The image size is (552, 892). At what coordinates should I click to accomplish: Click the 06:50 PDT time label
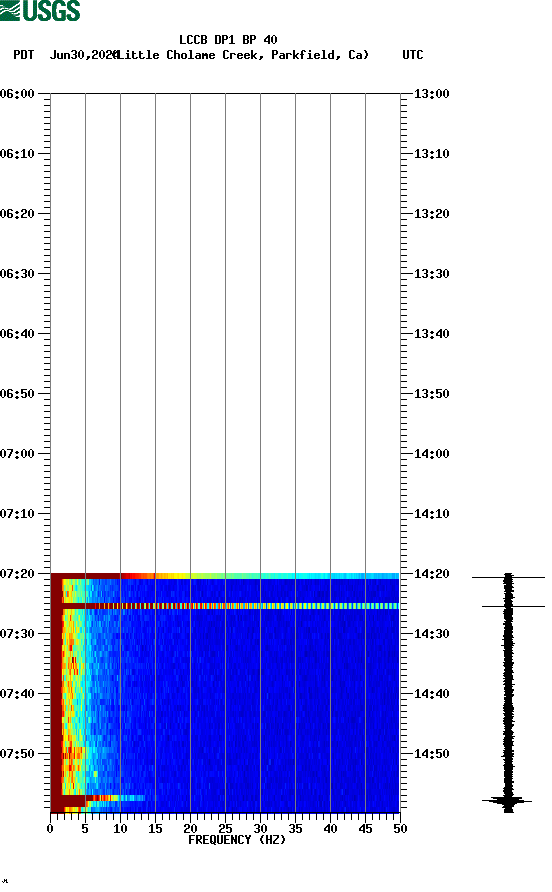click(18, 394)
